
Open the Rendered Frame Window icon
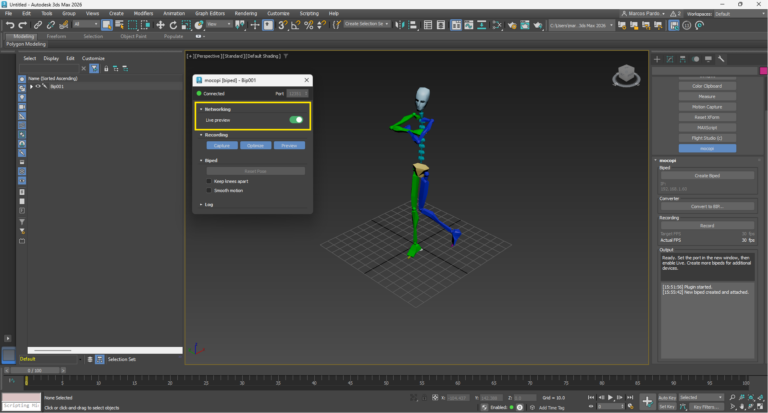[x=525, y=24]
